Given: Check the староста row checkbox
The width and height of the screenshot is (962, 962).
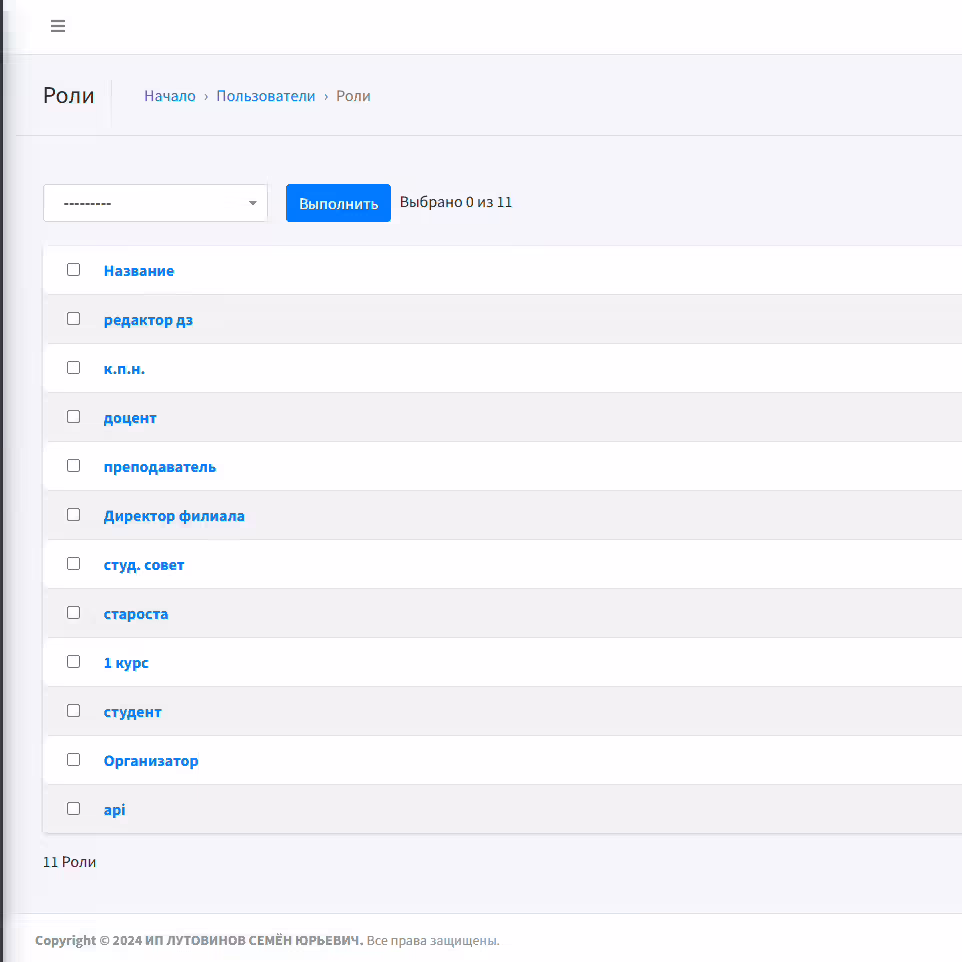Looking at the screenshot, I should (74, 613).
